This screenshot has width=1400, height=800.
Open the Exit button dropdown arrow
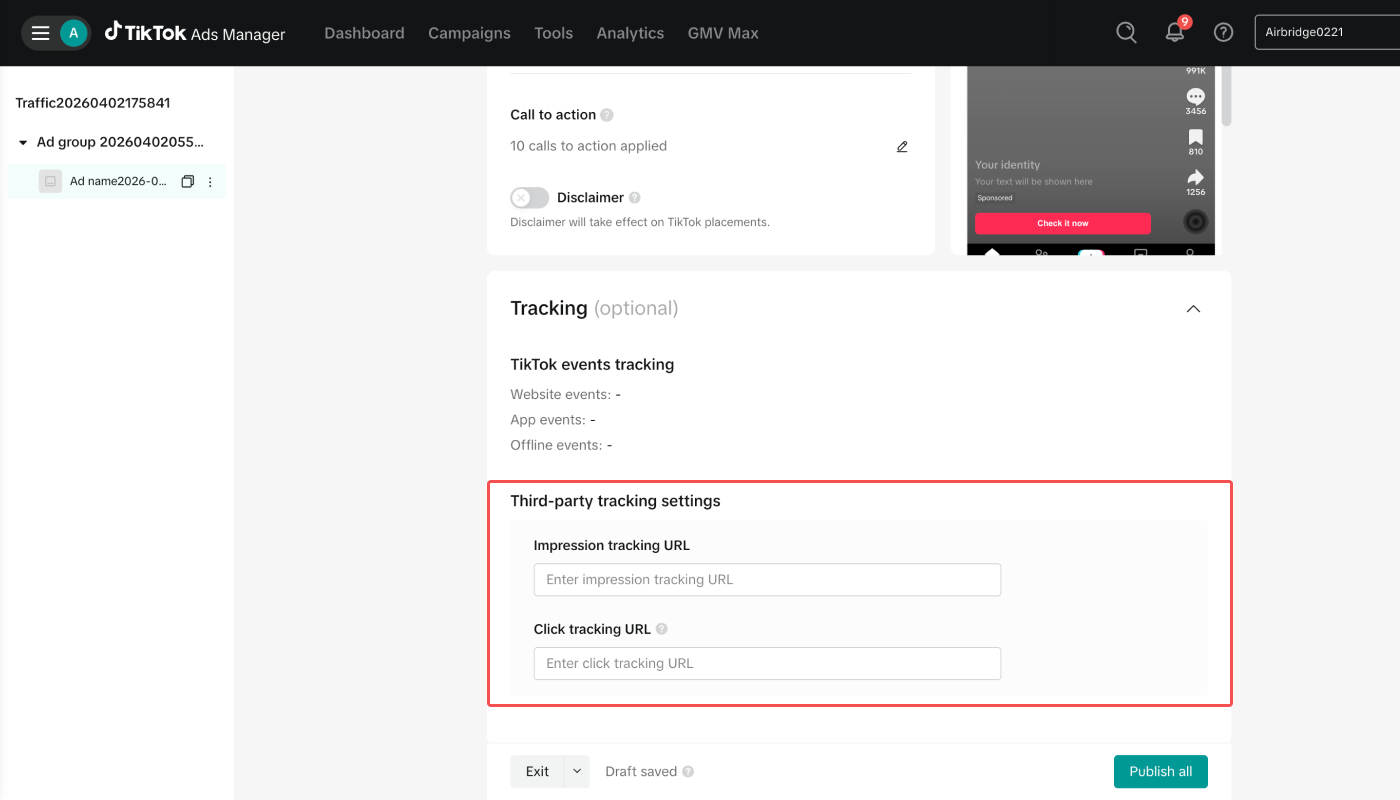(x=577, y=772)
